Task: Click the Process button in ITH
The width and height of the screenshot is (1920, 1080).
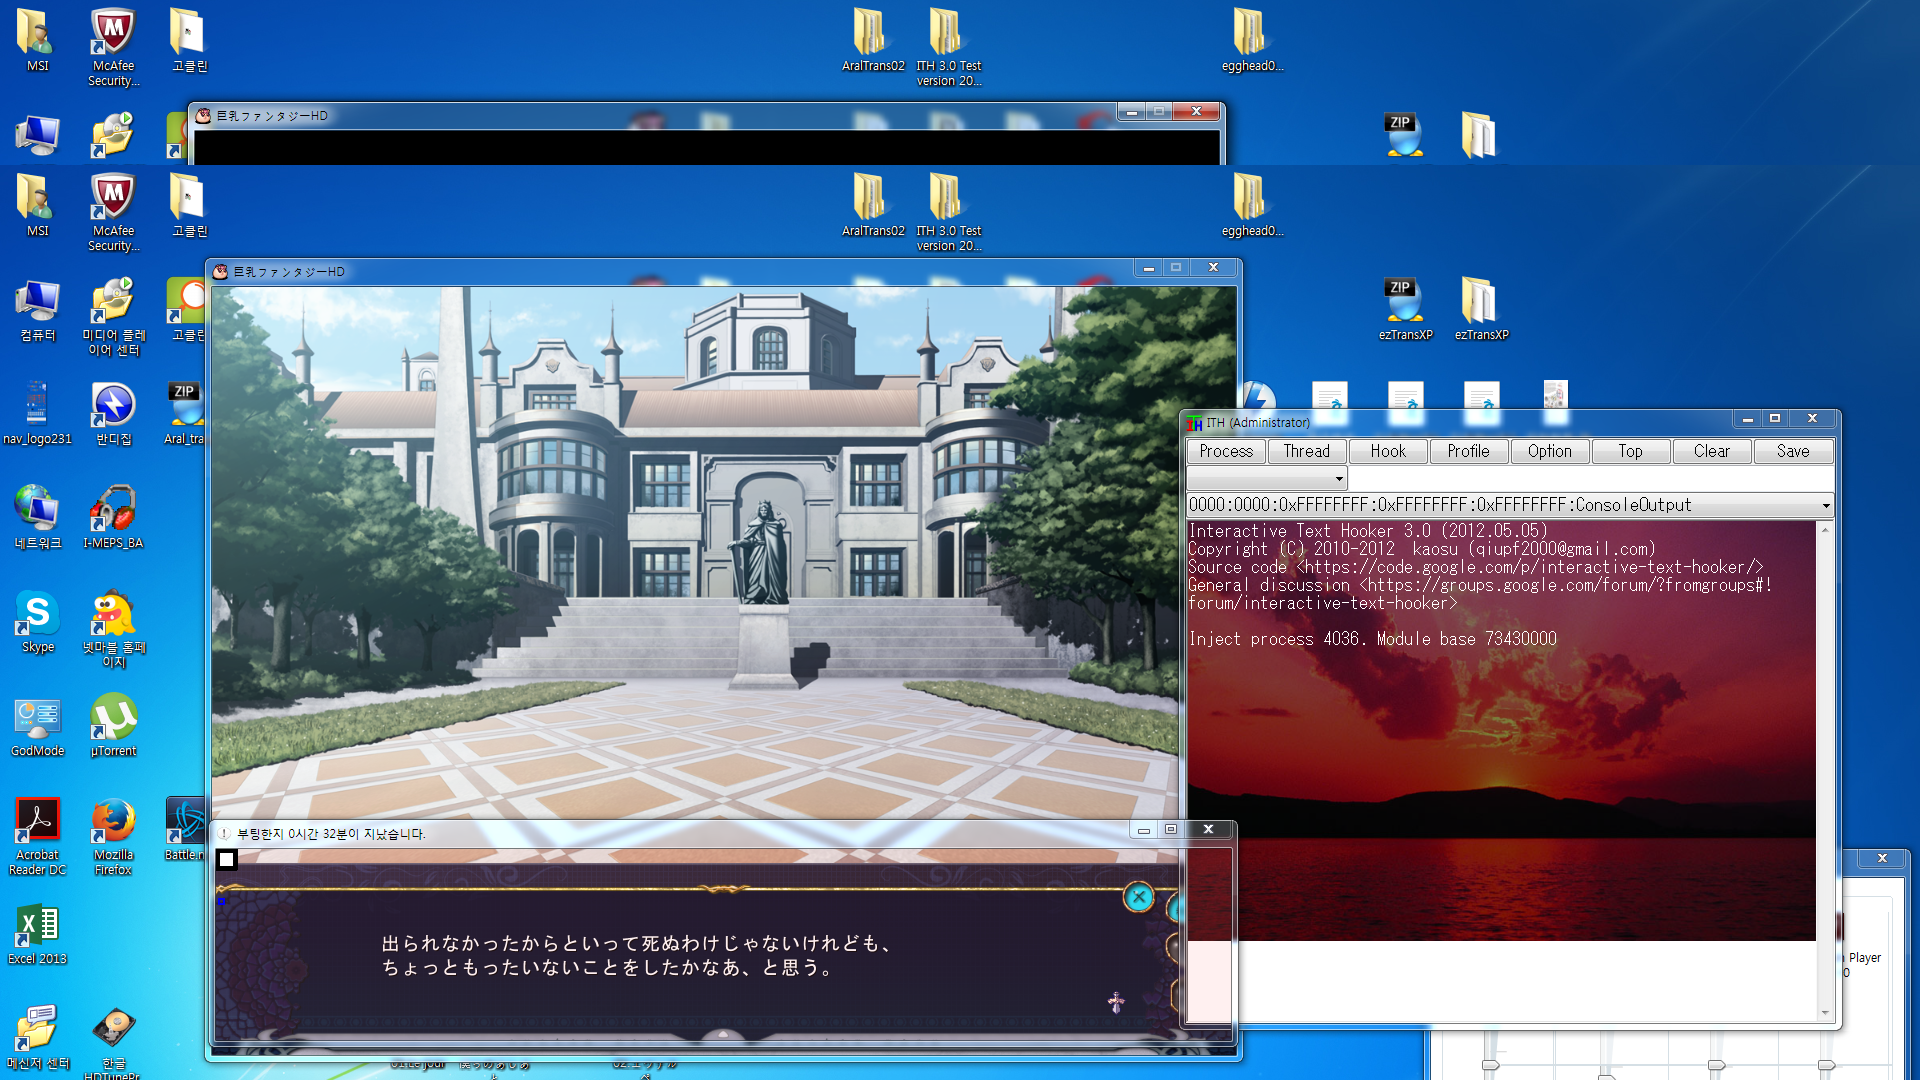Action: (1225, 451)
